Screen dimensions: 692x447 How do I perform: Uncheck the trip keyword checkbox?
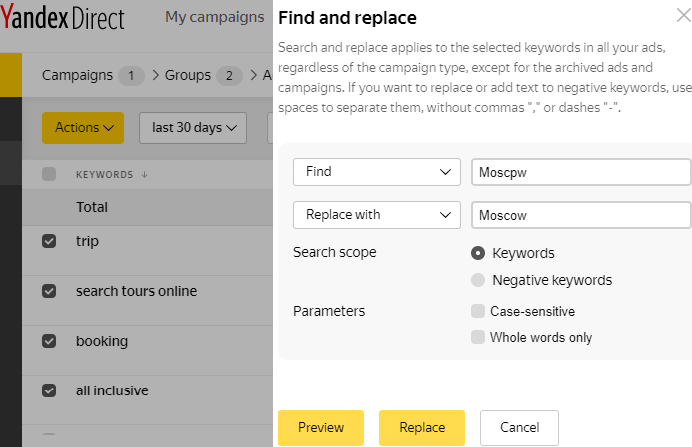pos(49,241)
